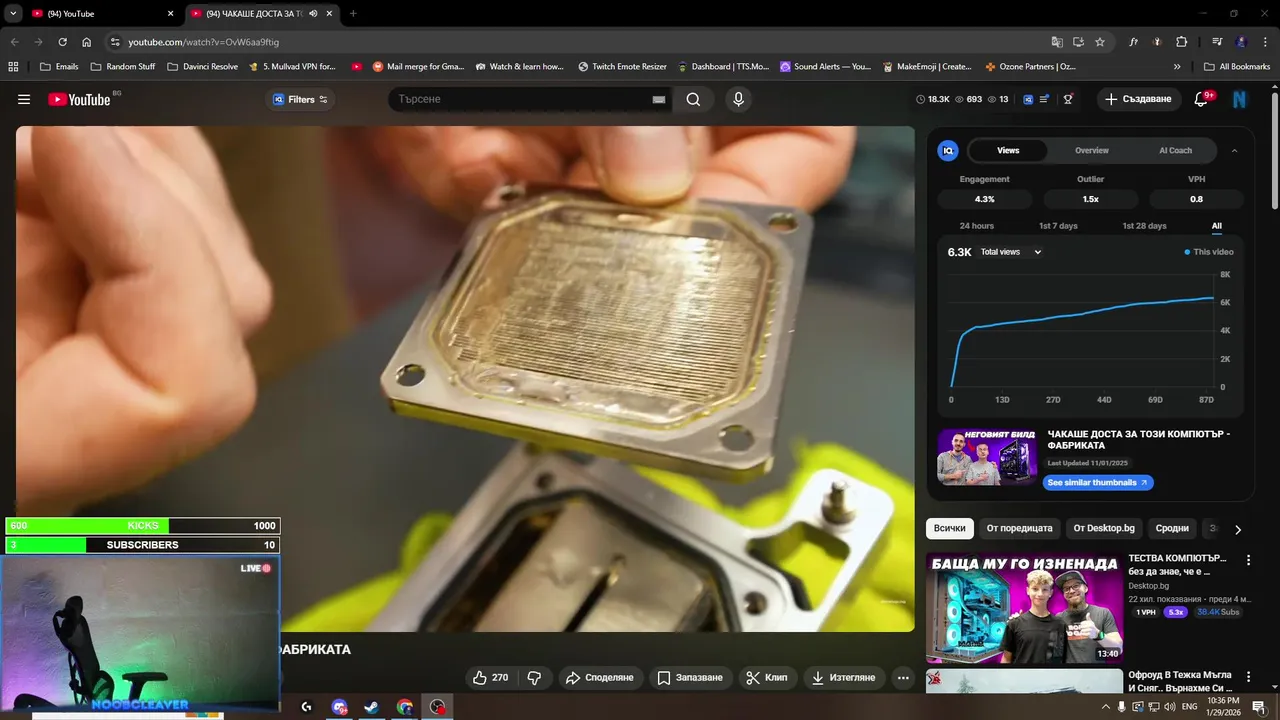Image resolution: width=1280 pixels, height=720 pixels.
Task: Open the Filters button next to the logo
Action: click(x=301, y=99)
